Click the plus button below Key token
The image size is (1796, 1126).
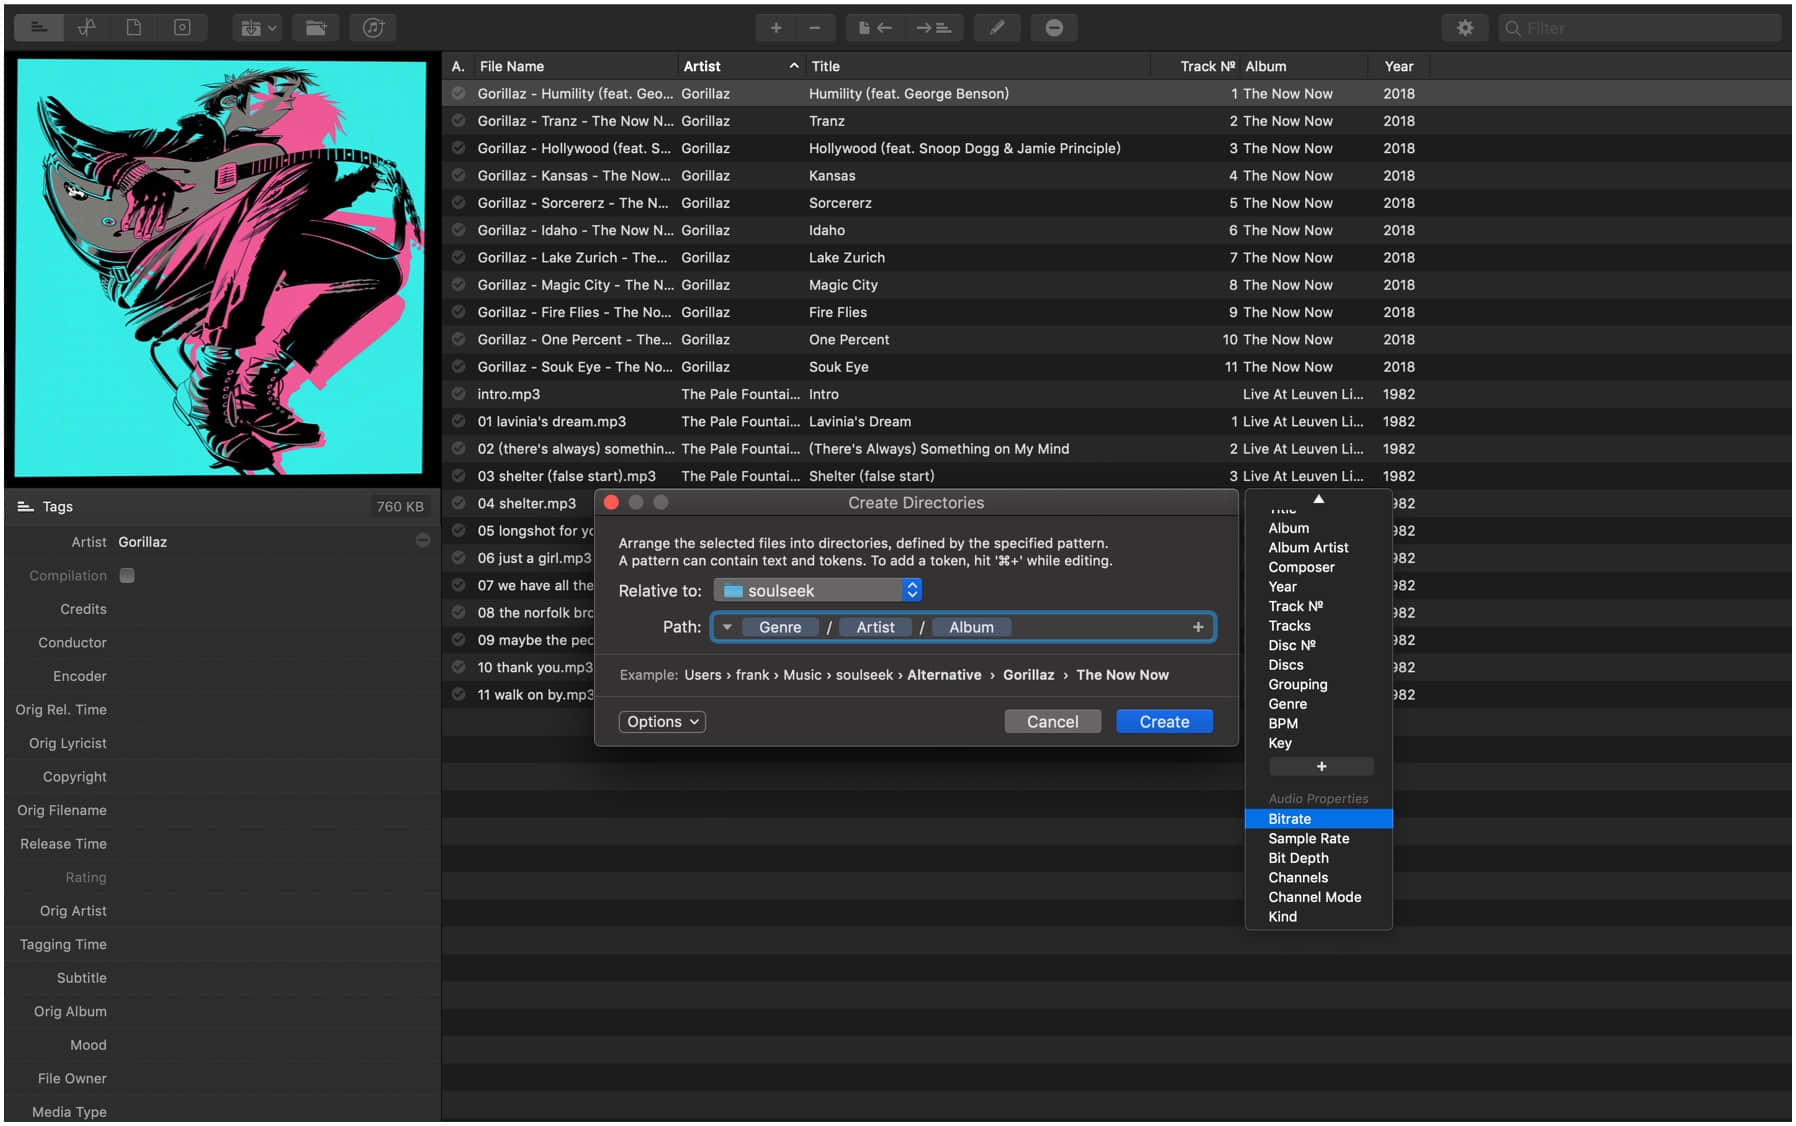tap(1321, 766)
